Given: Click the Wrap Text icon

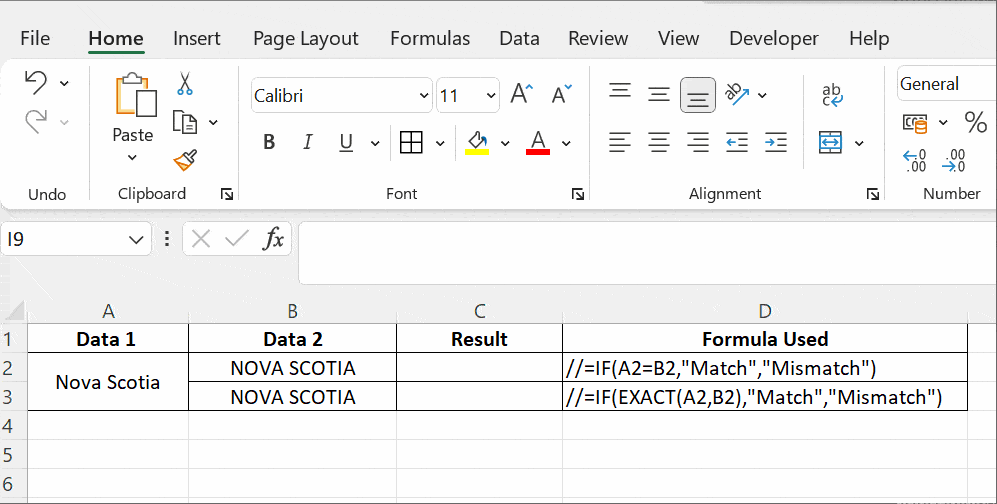Looking at the screenshot, I should (832, 95).
